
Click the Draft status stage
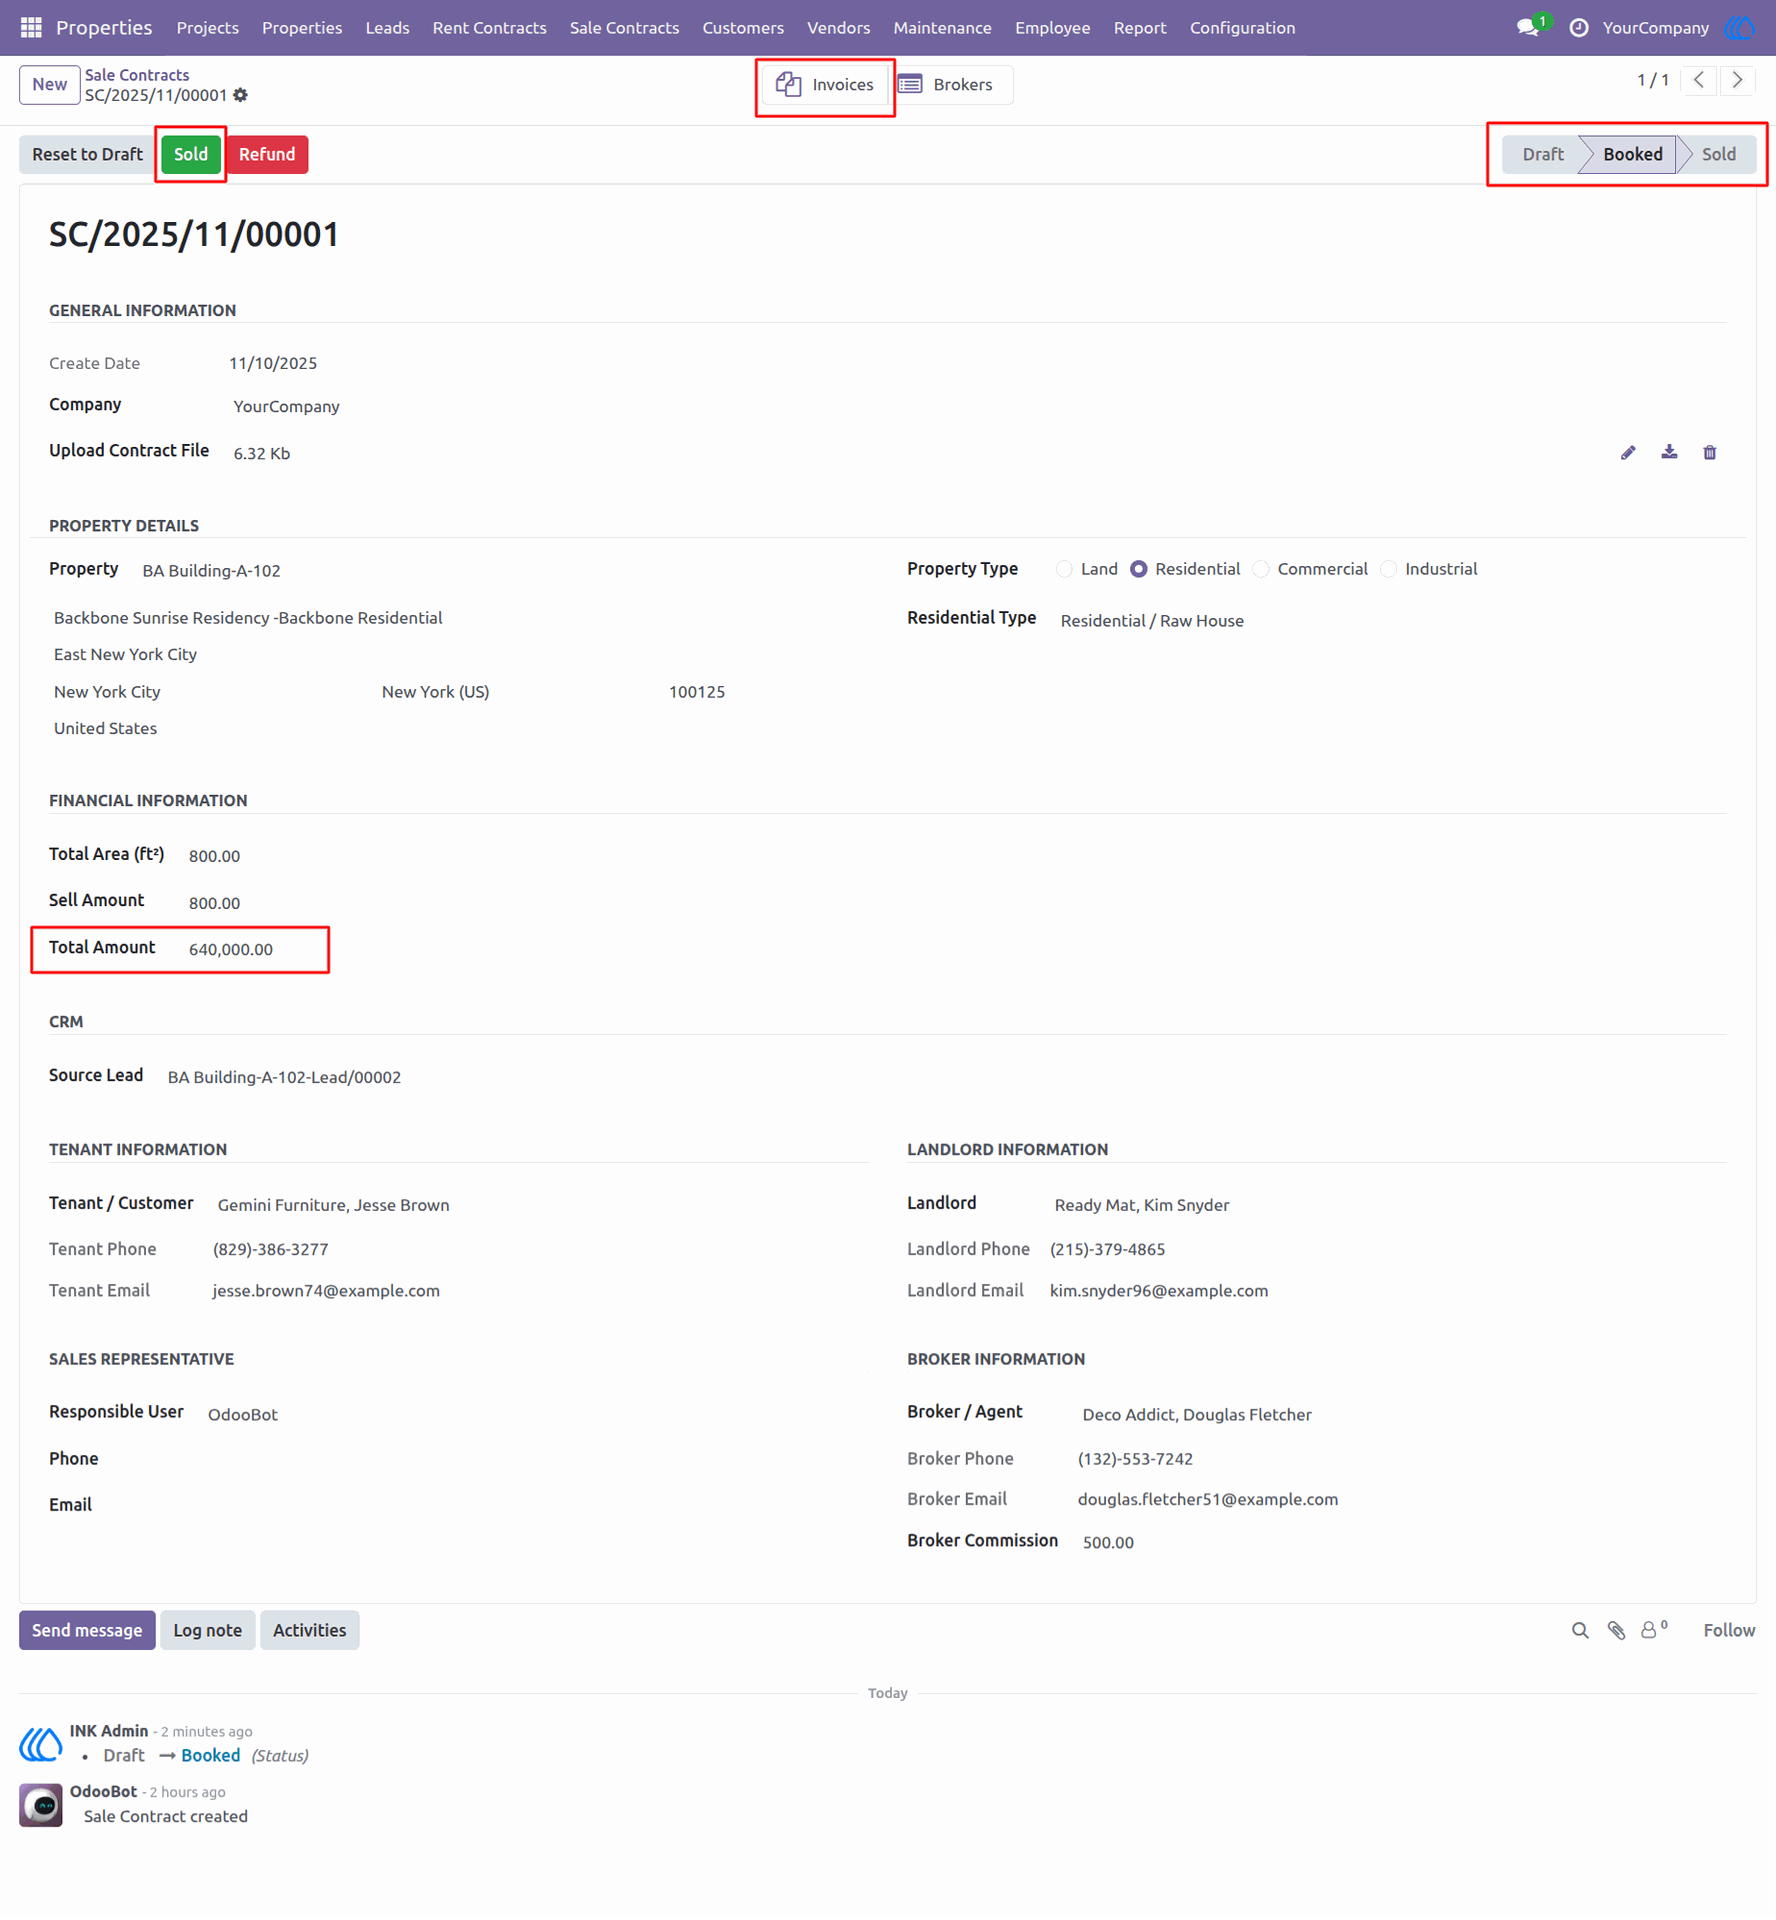click(1543, 154)
